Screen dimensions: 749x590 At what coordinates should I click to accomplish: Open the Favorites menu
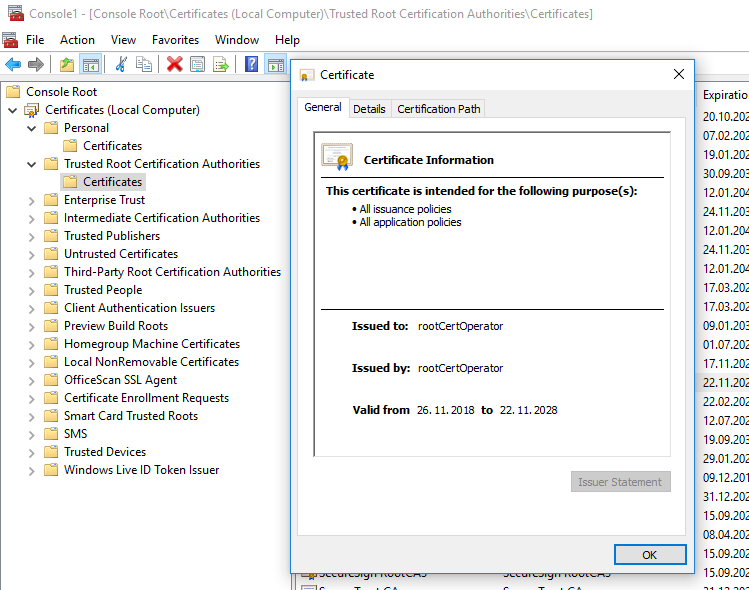(x=175, y=40)
